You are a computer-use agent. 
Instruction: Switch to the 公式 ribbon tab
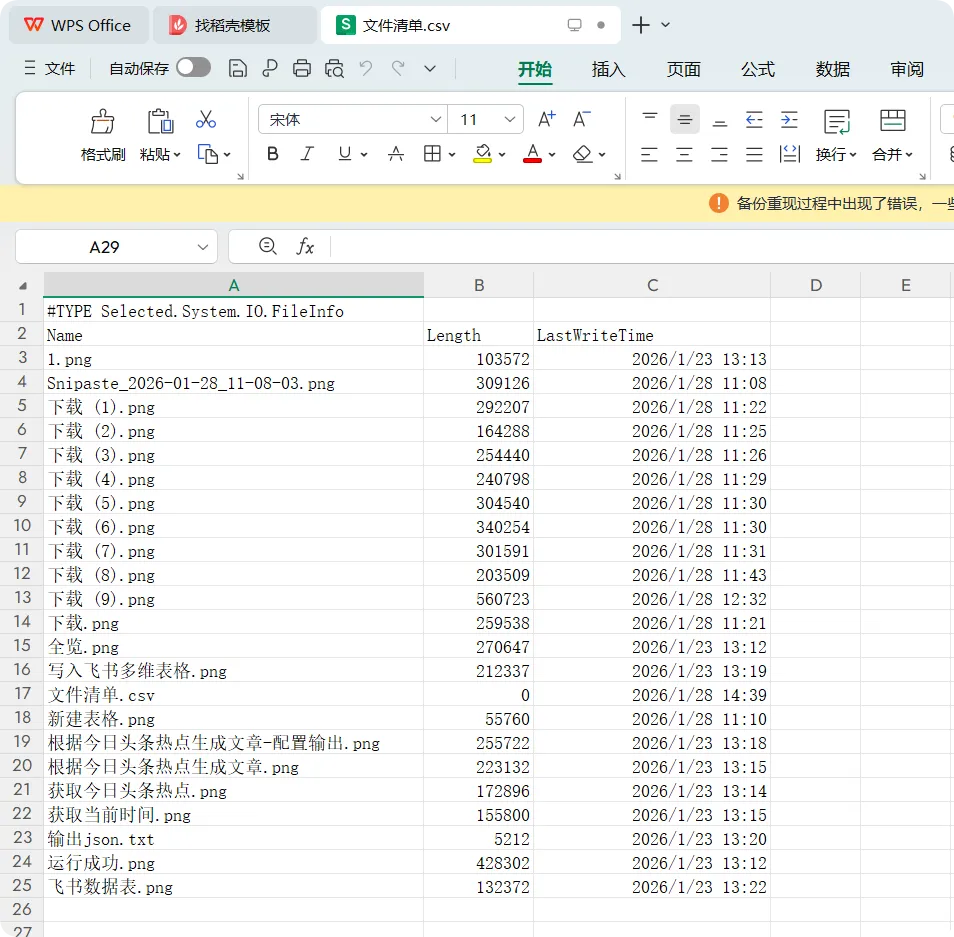(x=758, y=69)
